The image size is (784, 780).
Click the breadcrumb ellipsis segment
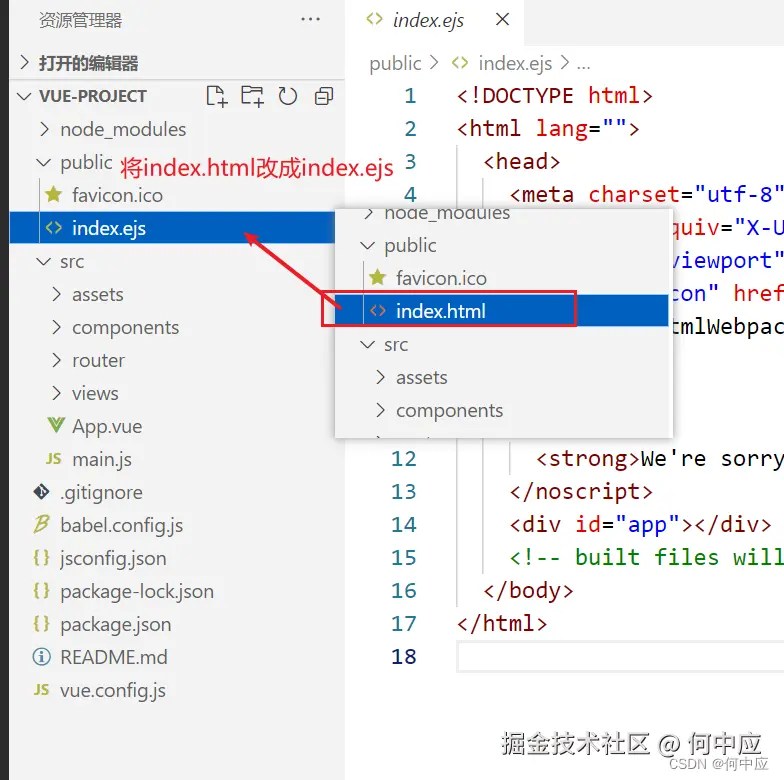(584, 64)
